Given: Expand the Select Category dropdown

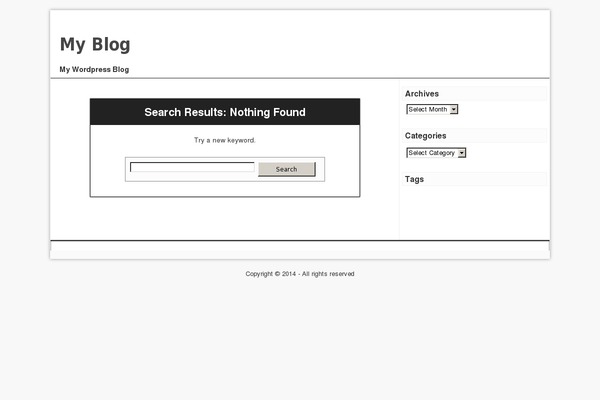Looking at the screenshot, I should [x=431, y=153].
